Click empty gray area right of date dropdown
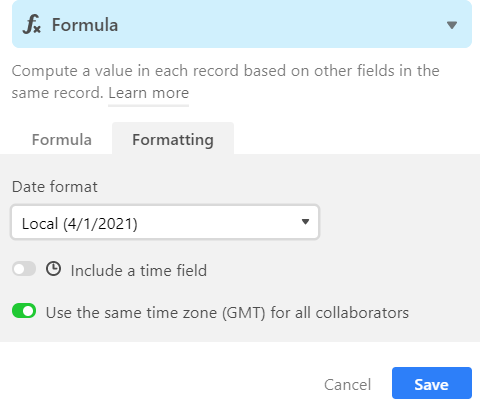The width and height of the screenshot is (480, 405). (397, 222)
